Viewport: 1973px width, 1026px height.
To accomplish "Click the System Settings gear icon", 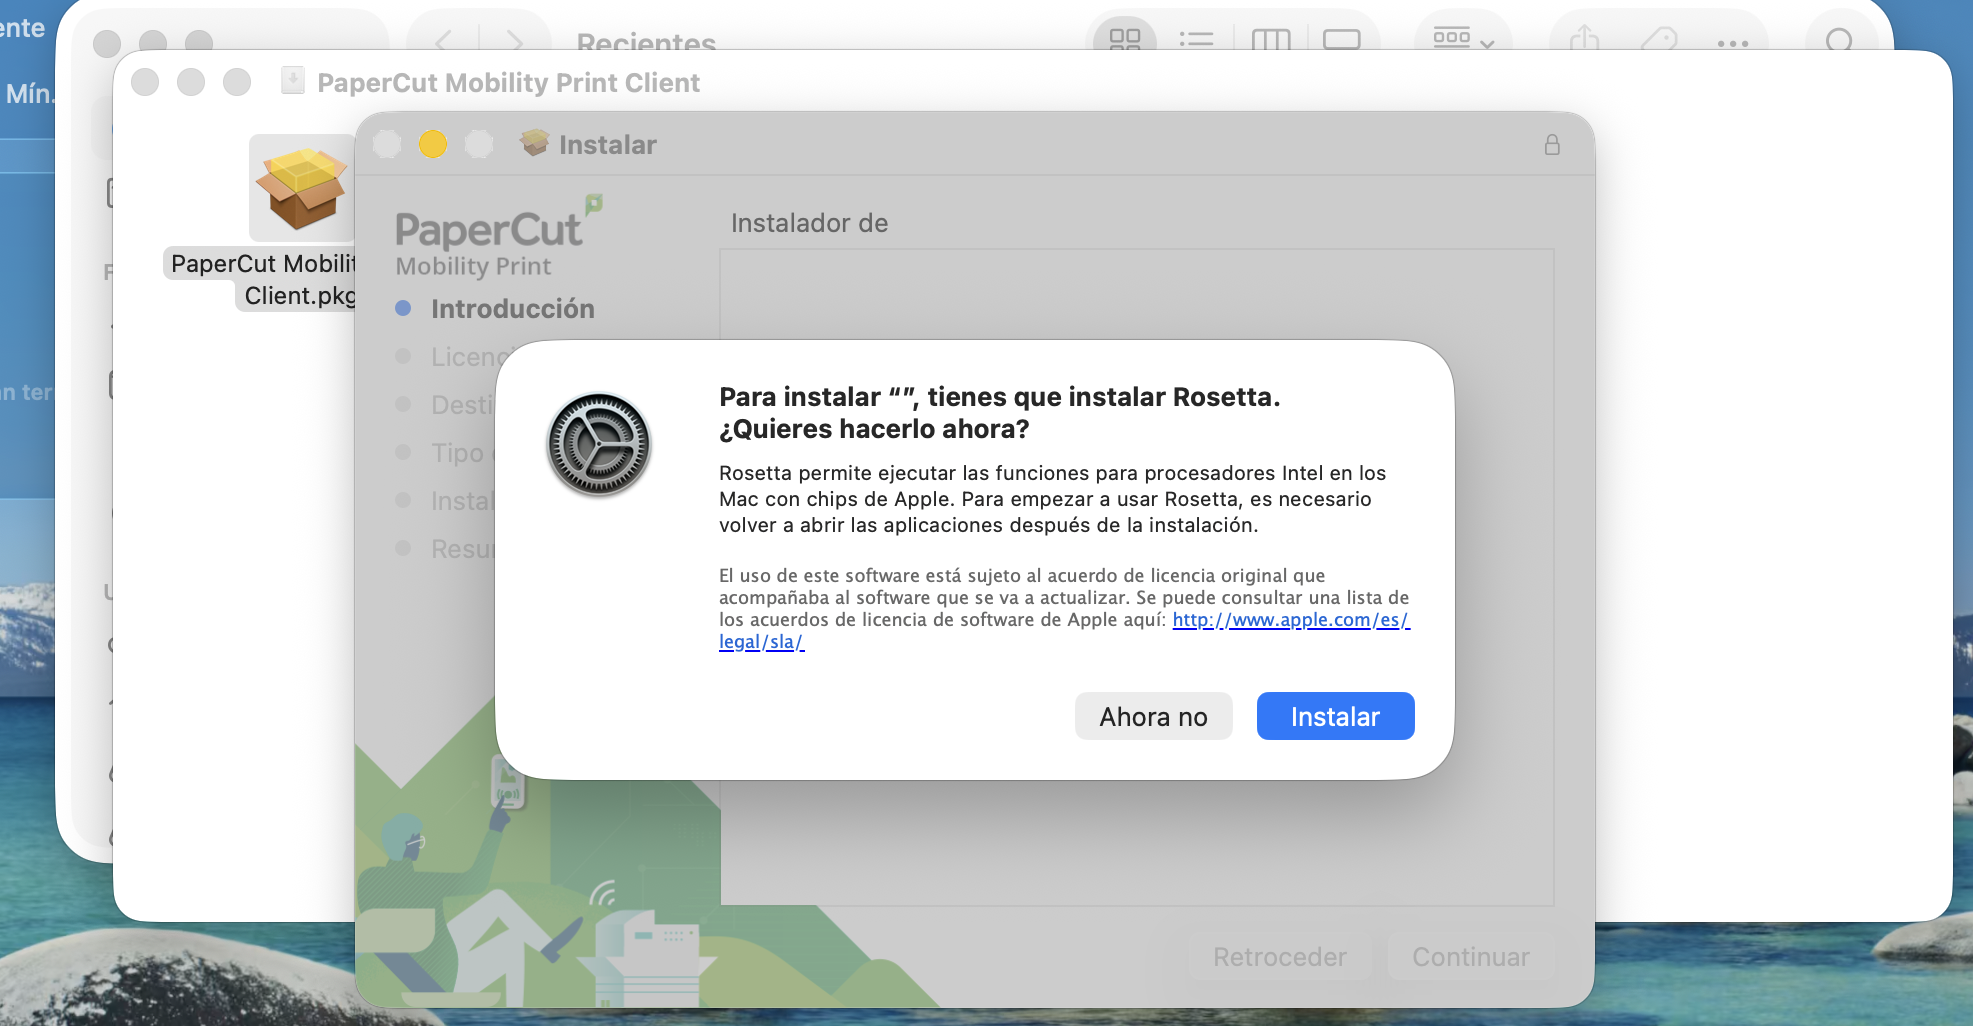I will coord(598,444).
